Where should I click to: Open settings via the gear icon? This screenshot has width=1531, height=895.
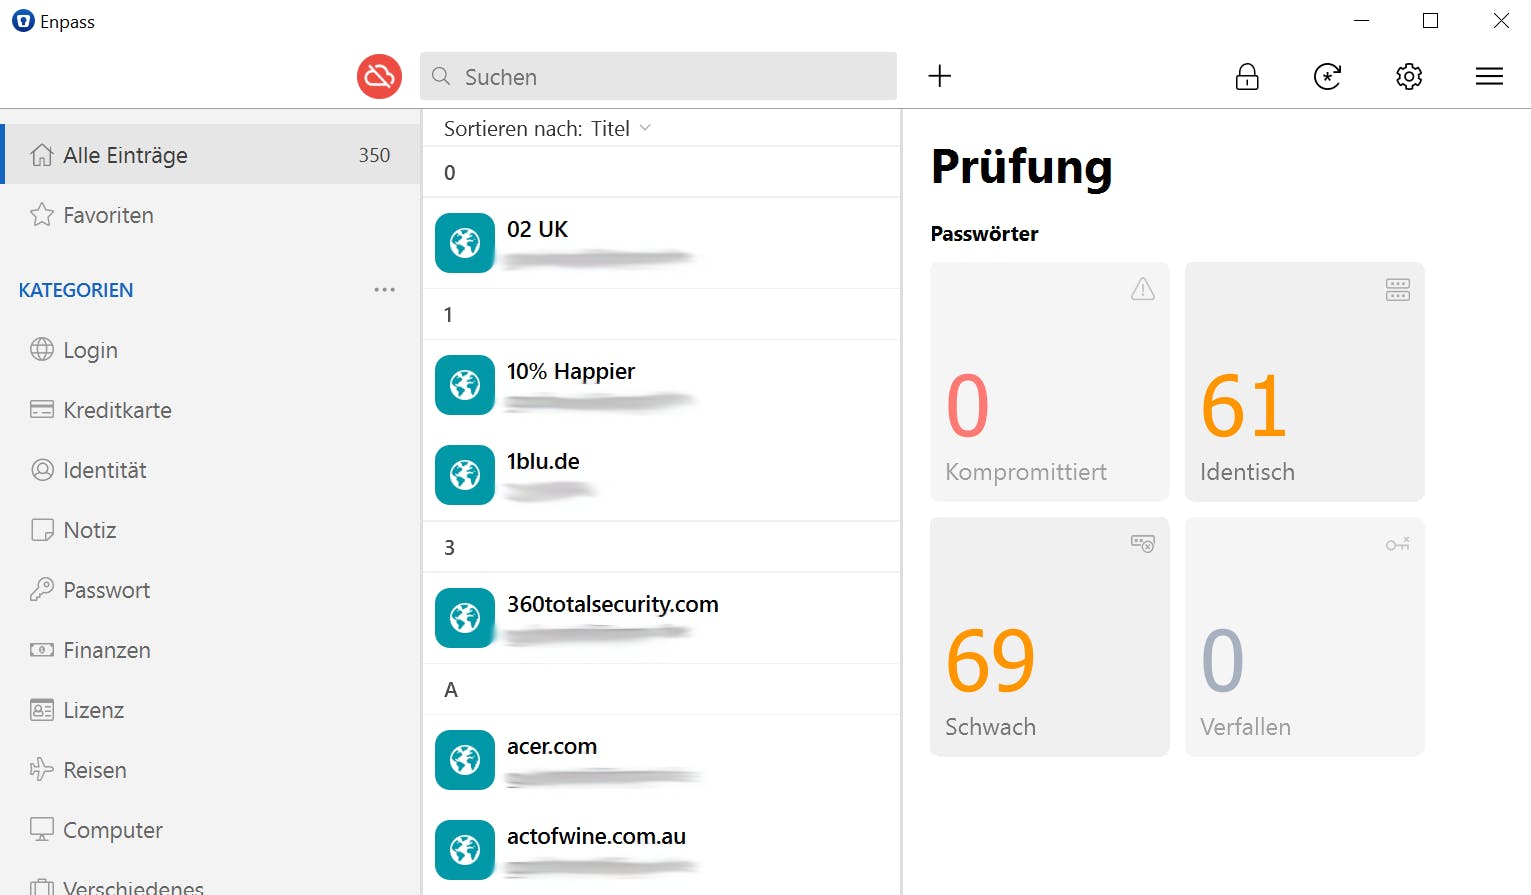point(1409,76)
